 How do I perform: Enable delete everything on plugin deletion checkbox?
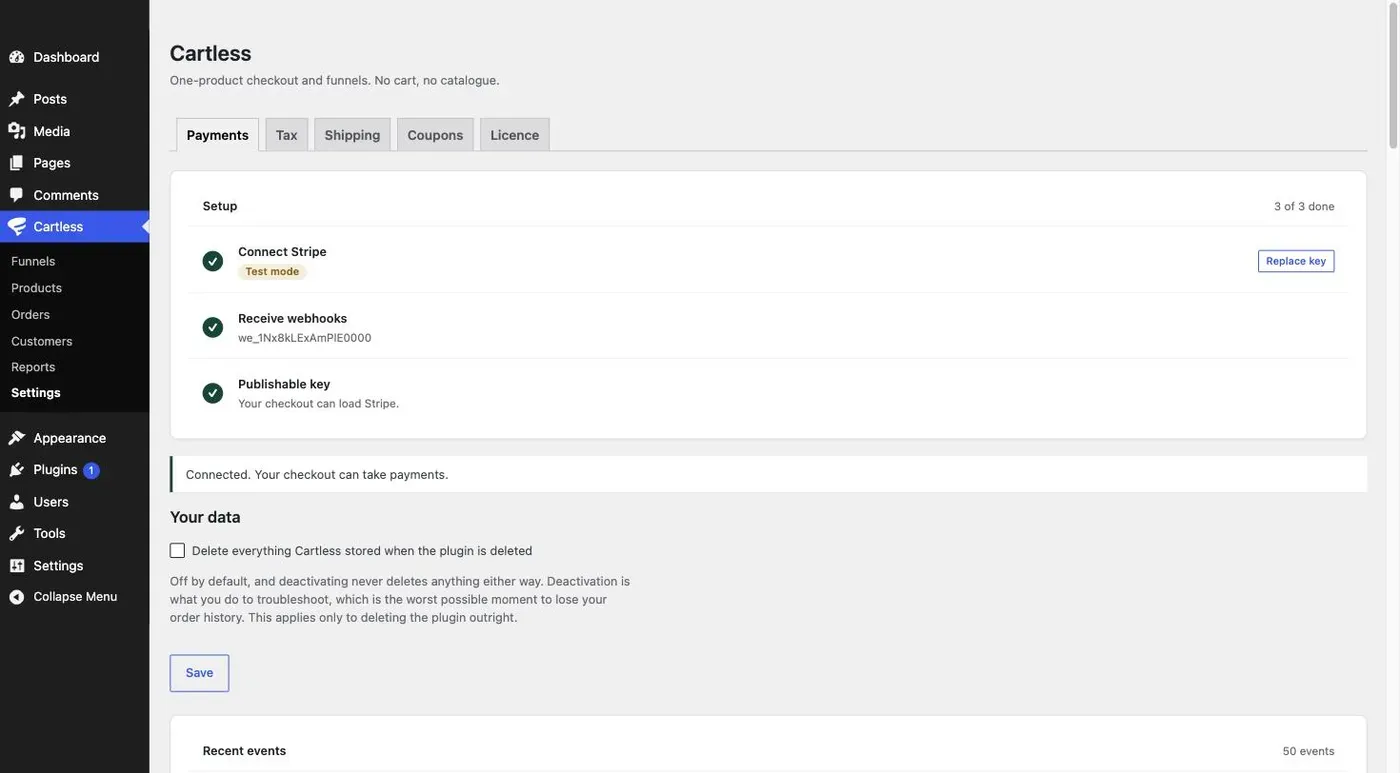(178, 551)
